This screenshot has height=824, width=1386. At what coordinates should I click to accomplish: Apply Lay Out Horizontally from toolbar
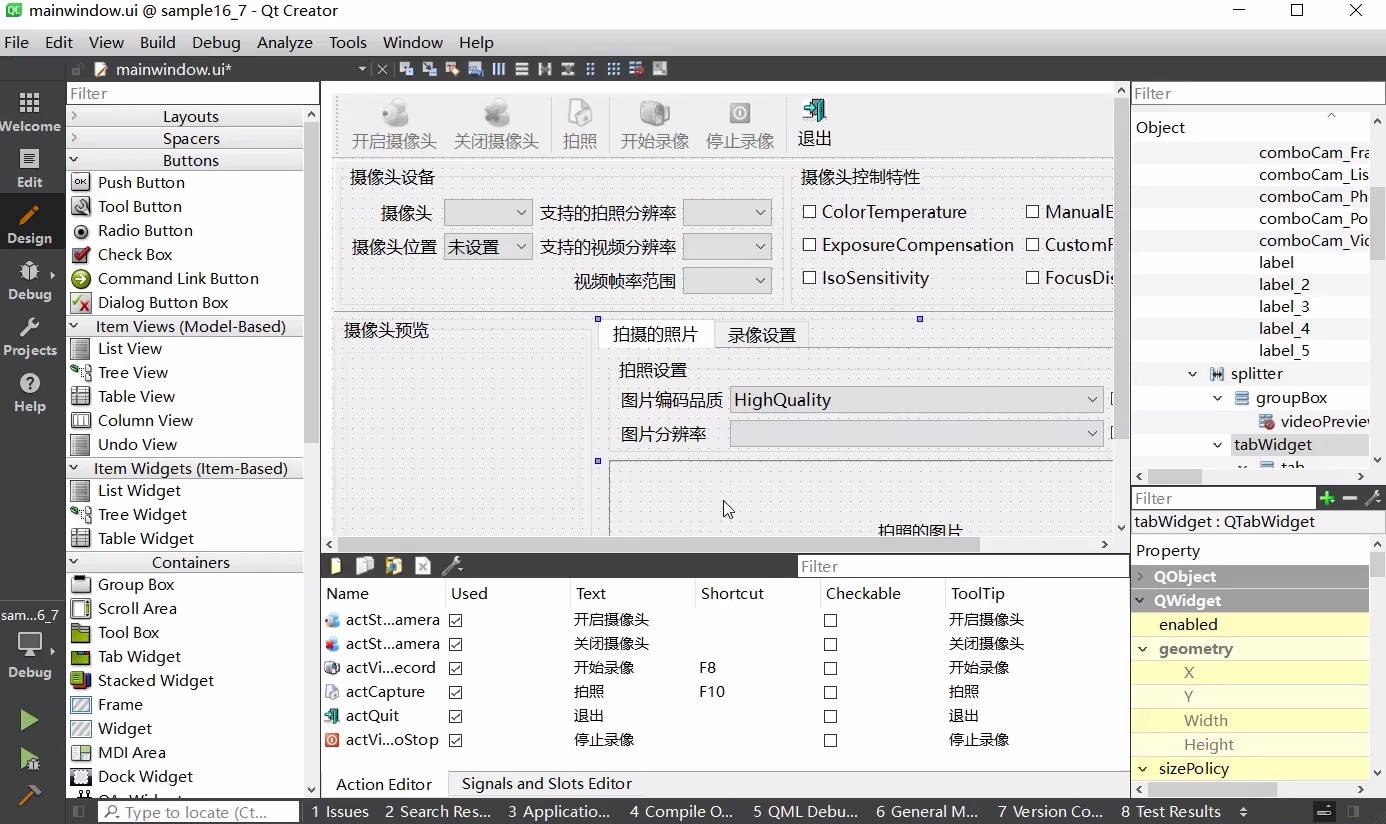click(x=498, y=69)
